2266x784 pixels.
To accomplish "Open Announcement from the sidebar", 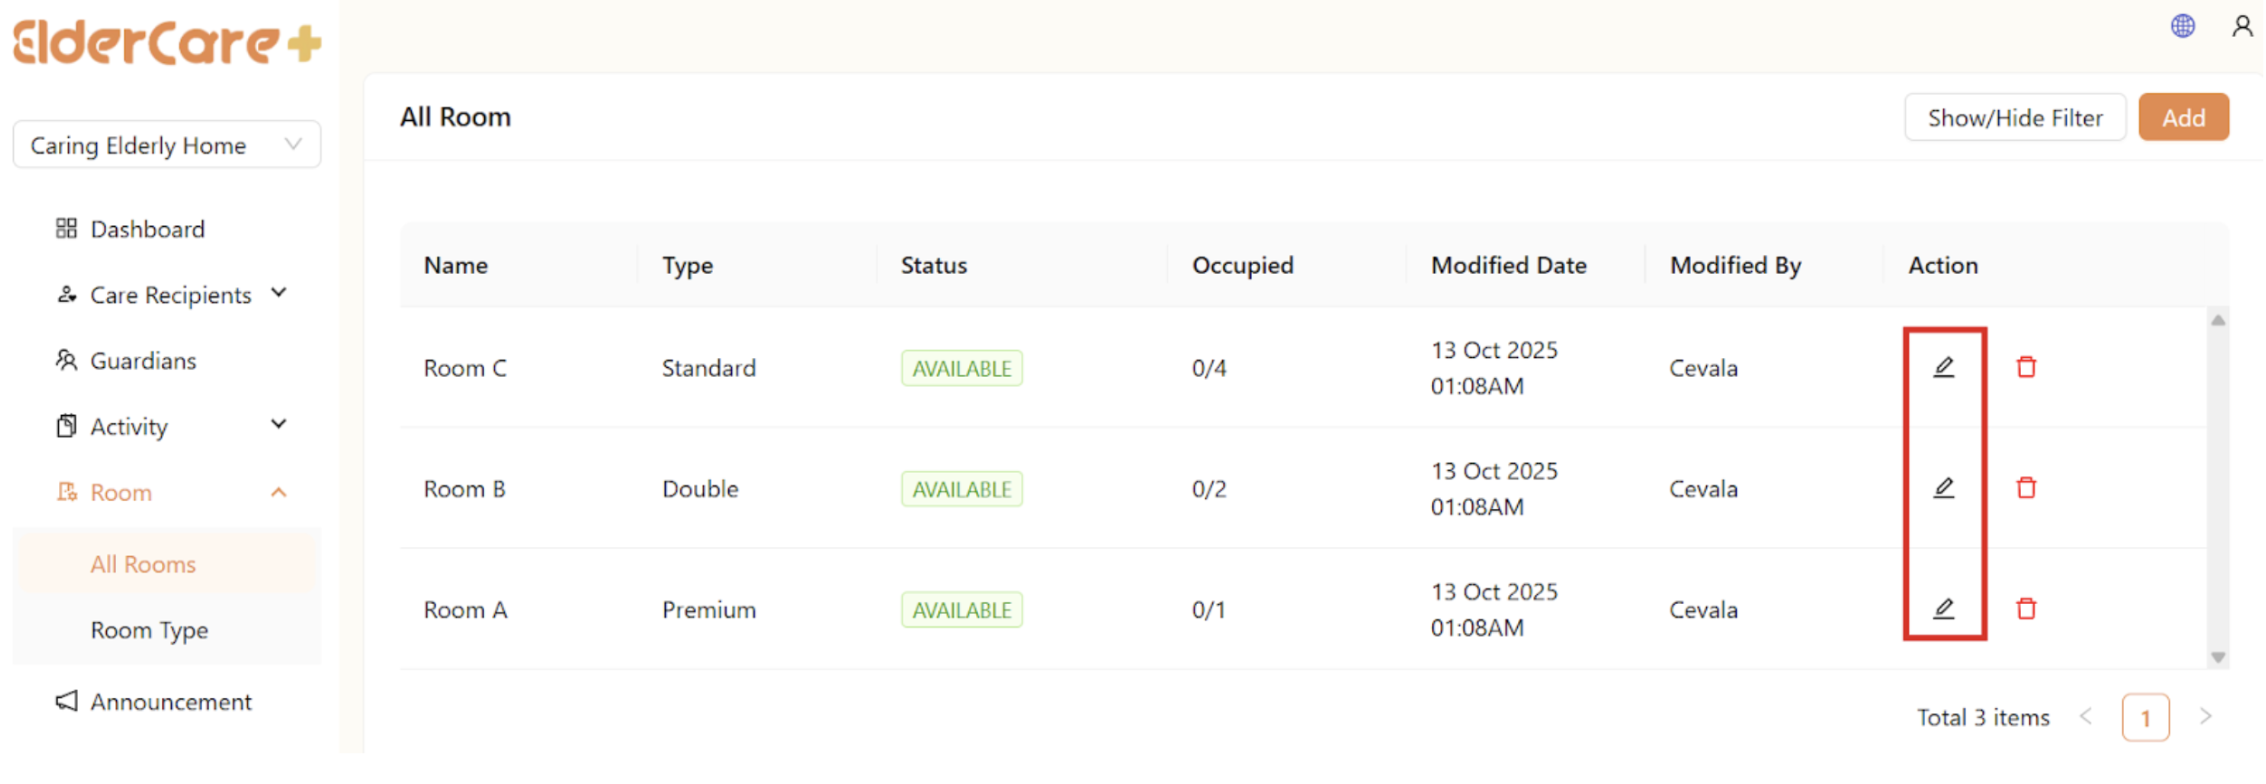I will coord(170,702).
